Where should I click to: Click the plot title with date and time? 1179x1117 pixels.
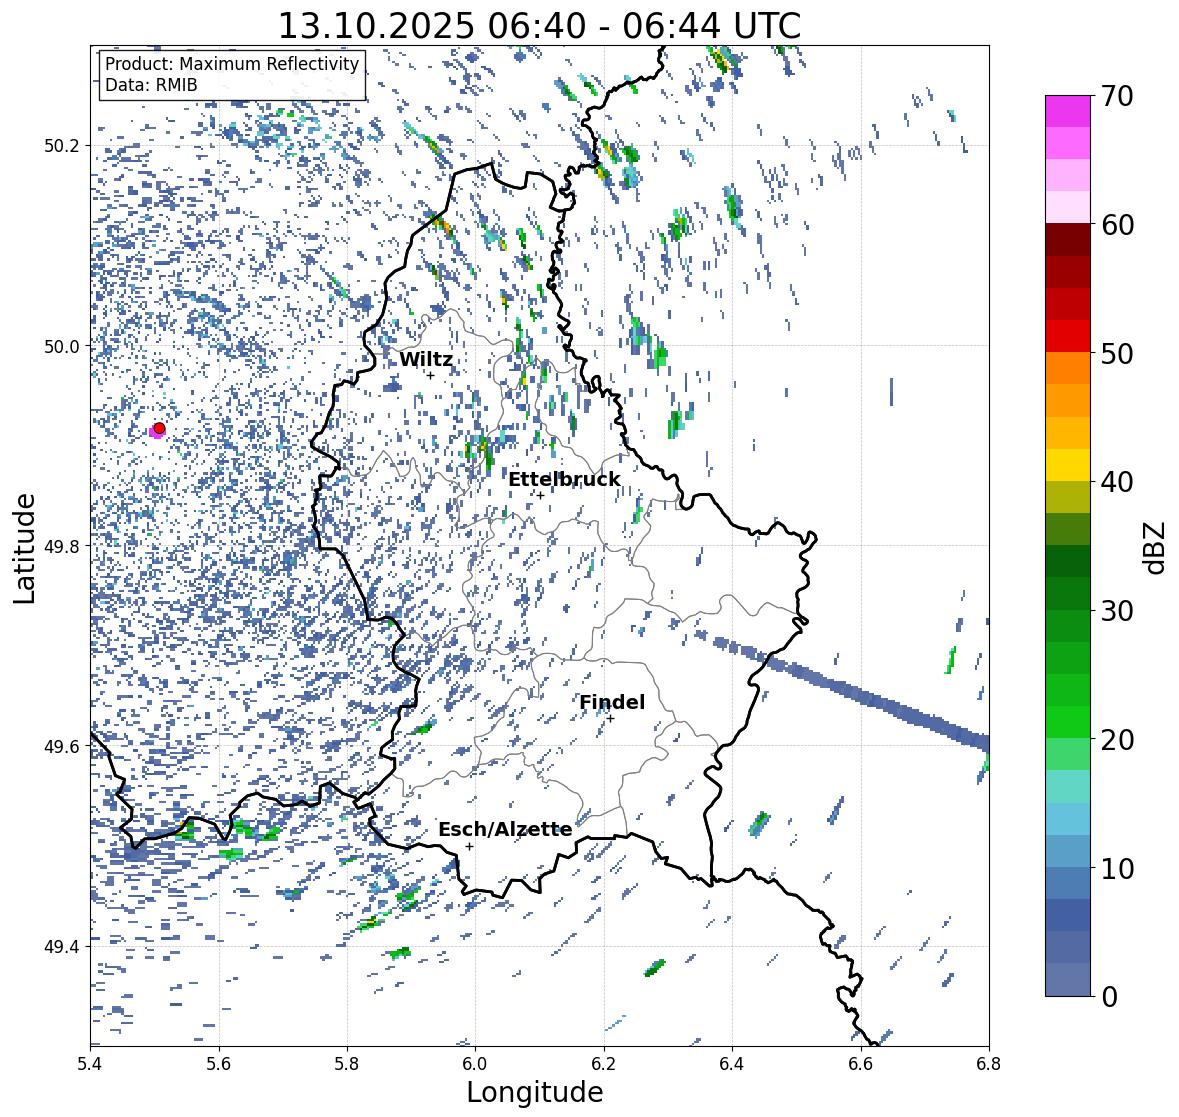click(x=540, y=26)
